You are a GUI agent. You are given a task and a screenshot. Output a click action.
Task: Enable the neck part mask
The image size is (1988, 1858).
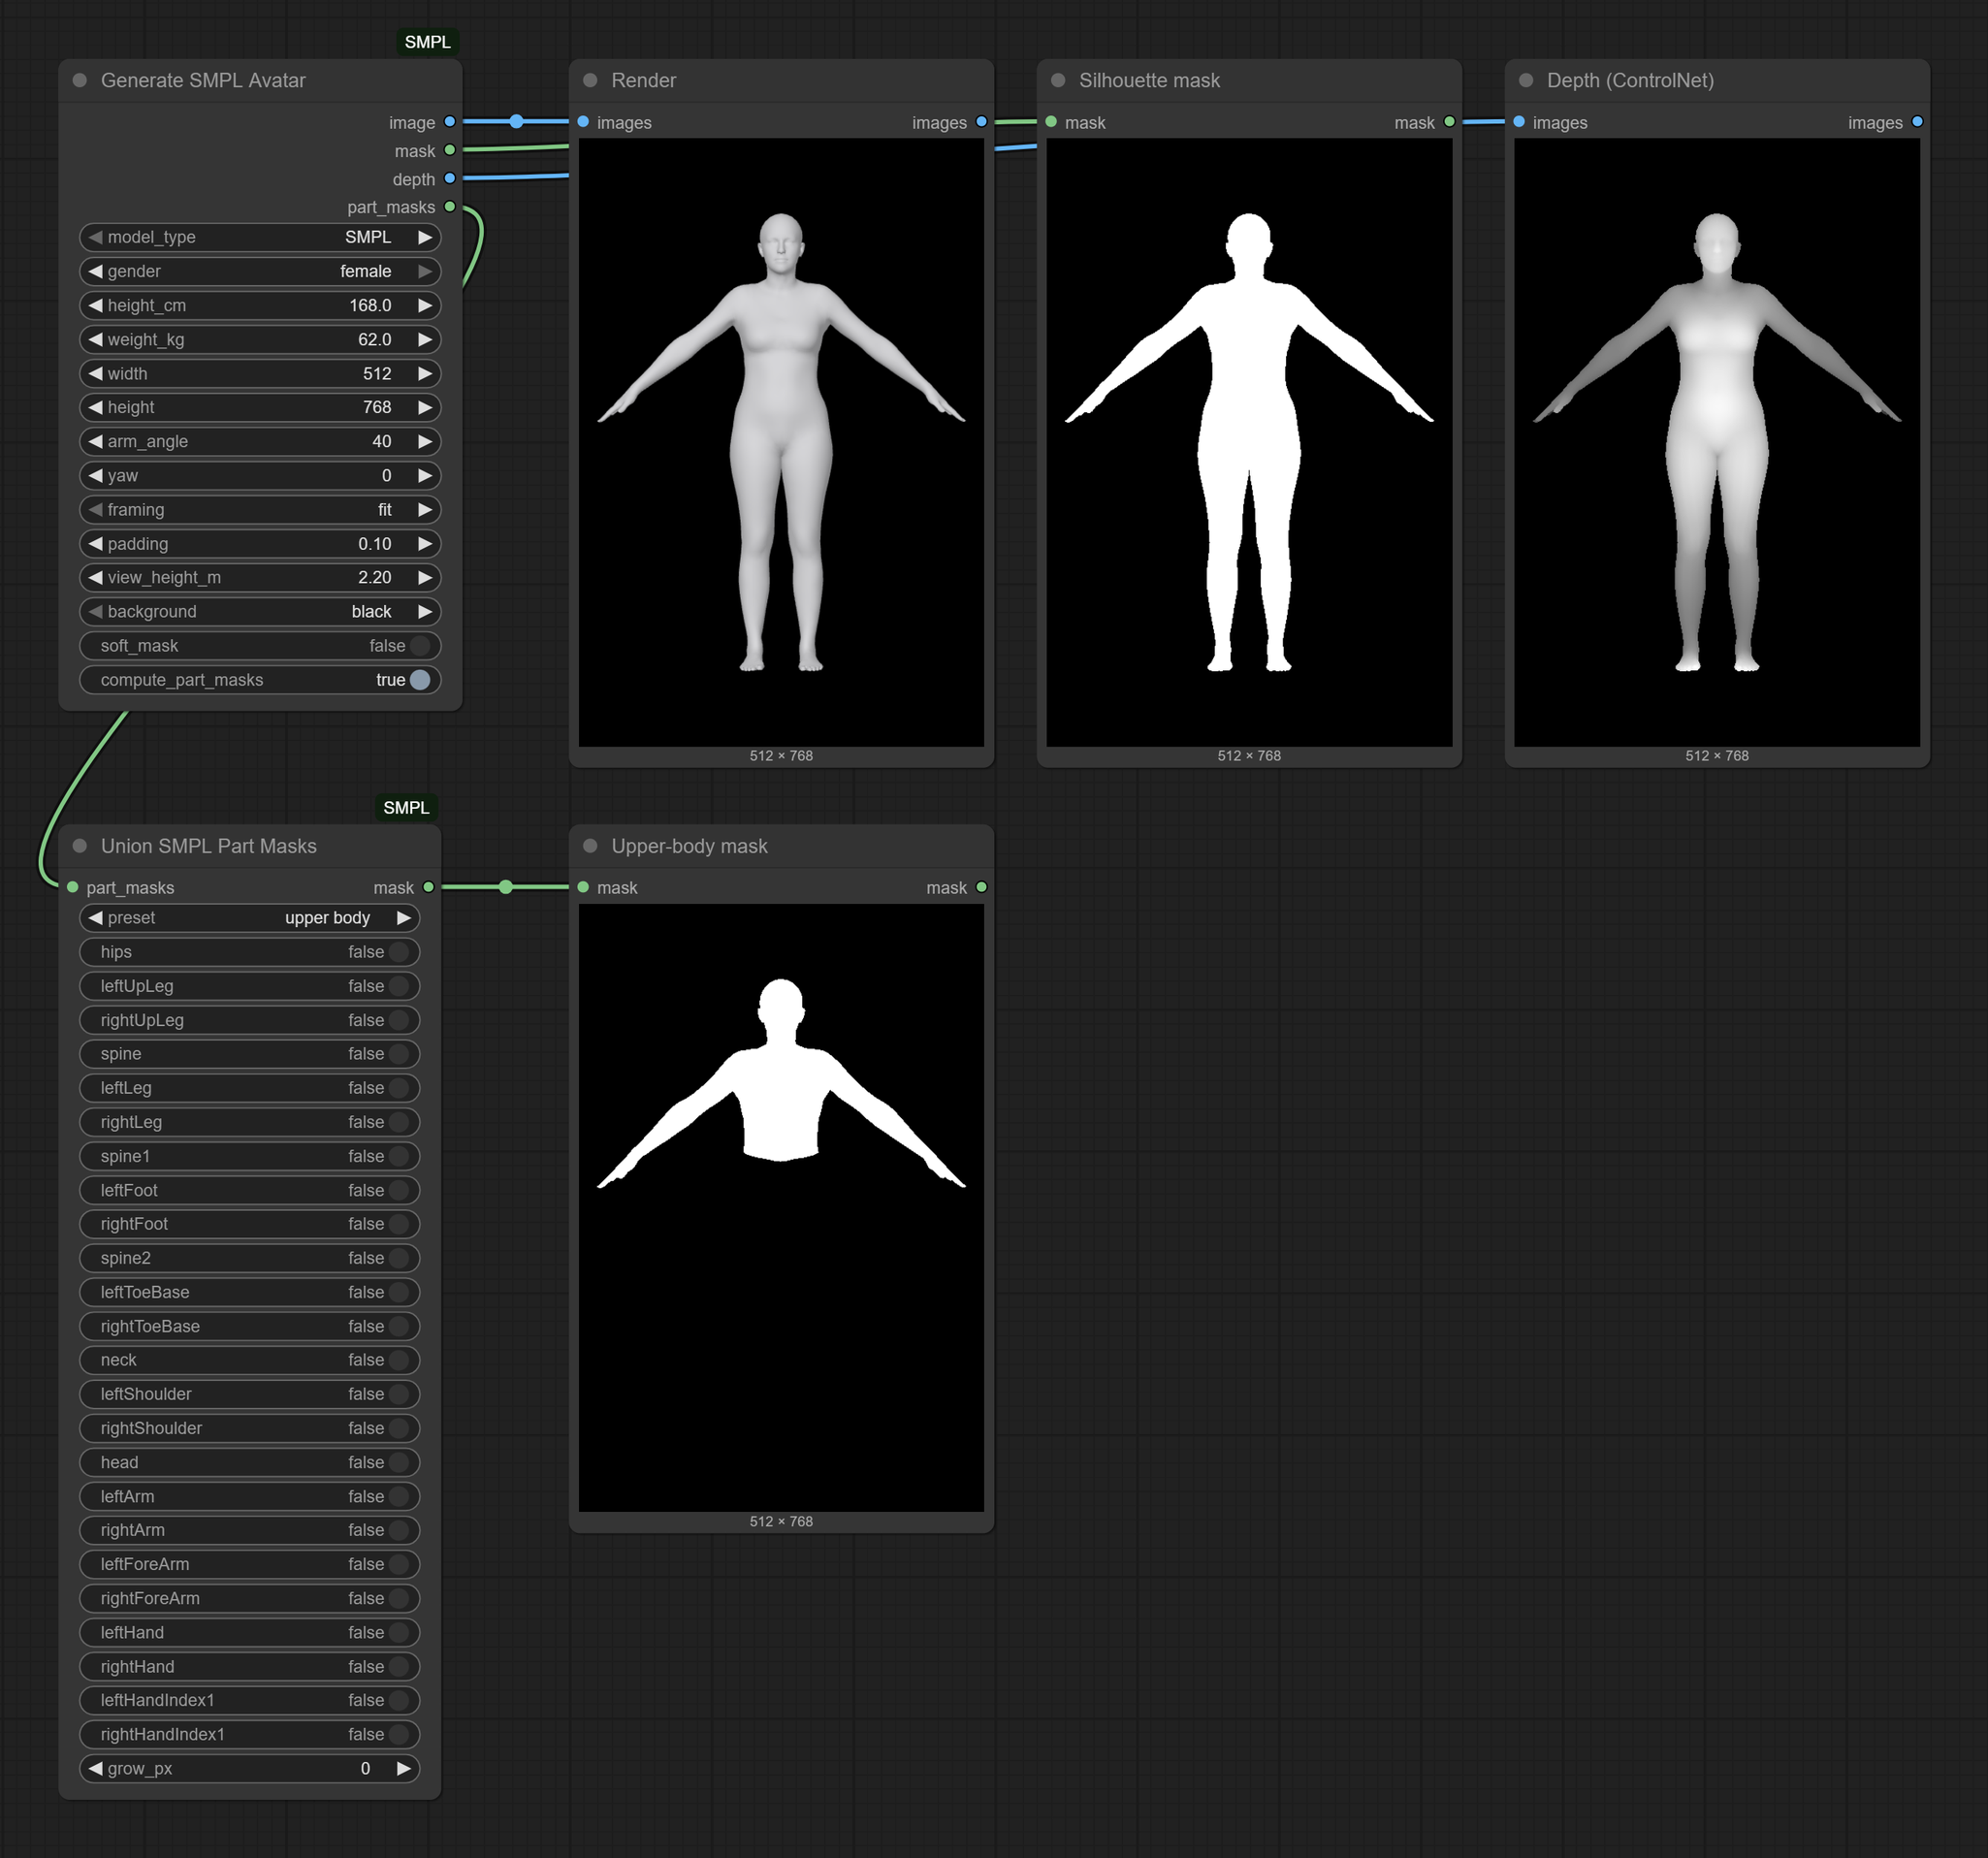[x=249, y=1360]
